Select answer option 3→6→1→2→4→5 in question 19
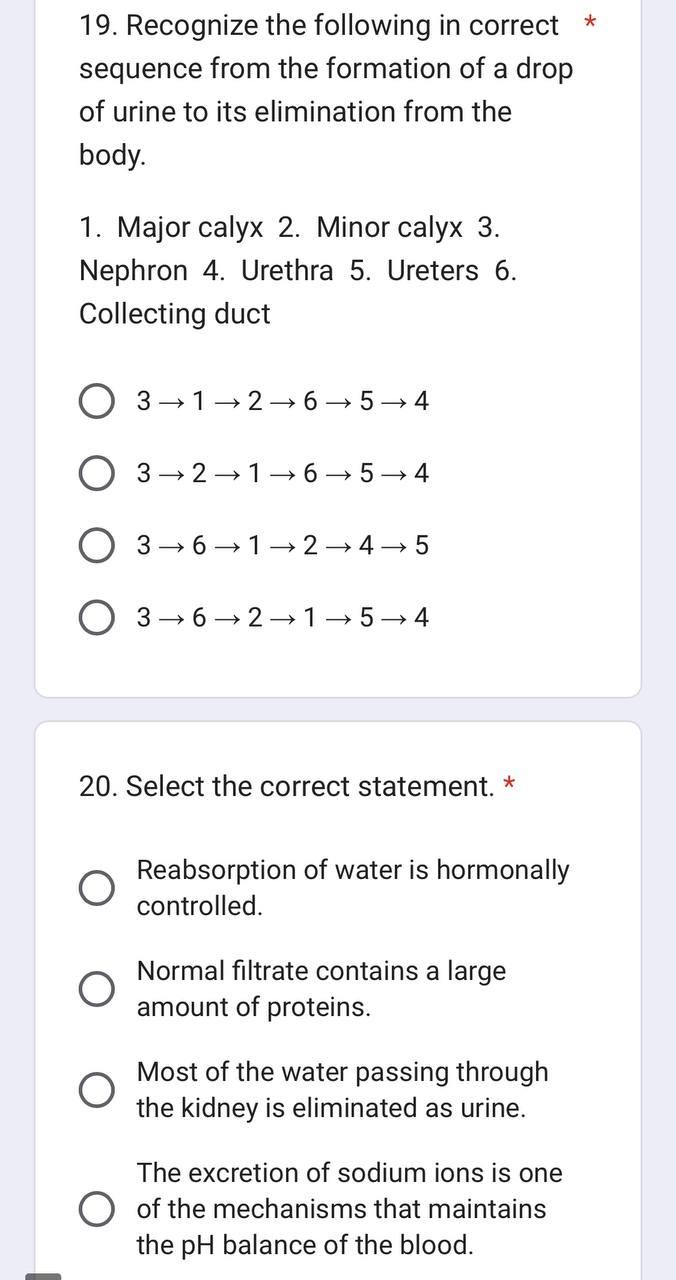 tap(97, 546)
